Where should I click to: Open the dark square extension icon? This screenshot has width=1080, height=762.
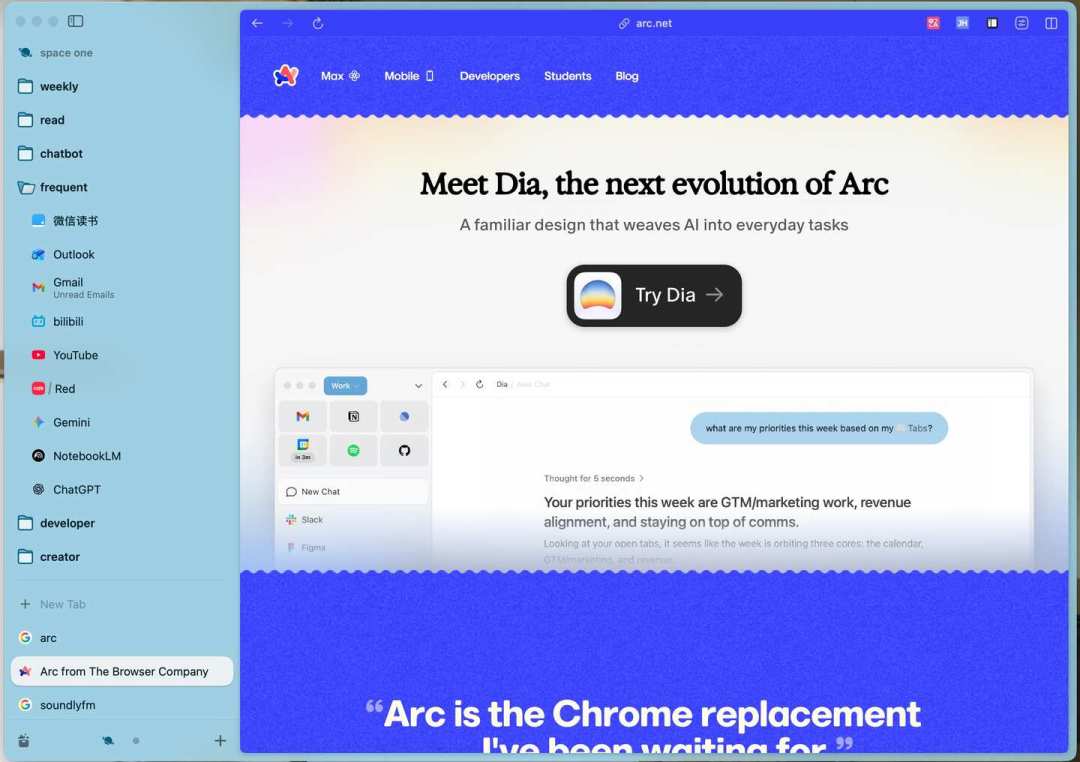click(x=992, y=23)
